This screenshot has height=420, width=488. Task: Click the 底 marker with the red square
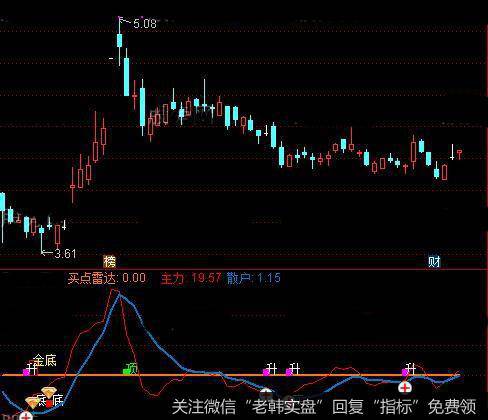(55, 401)
